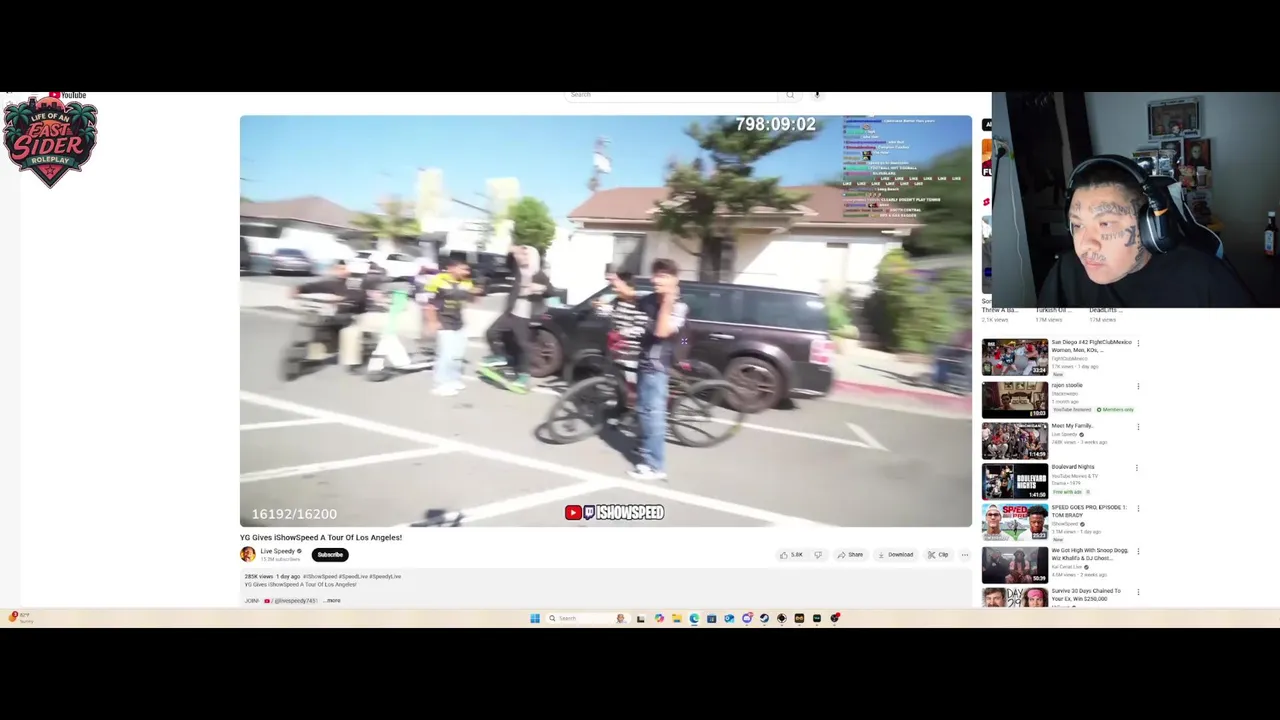The image size is (1280, 720).
Task: Click the Meet My Family title text
Action: tap(1072, 426)
